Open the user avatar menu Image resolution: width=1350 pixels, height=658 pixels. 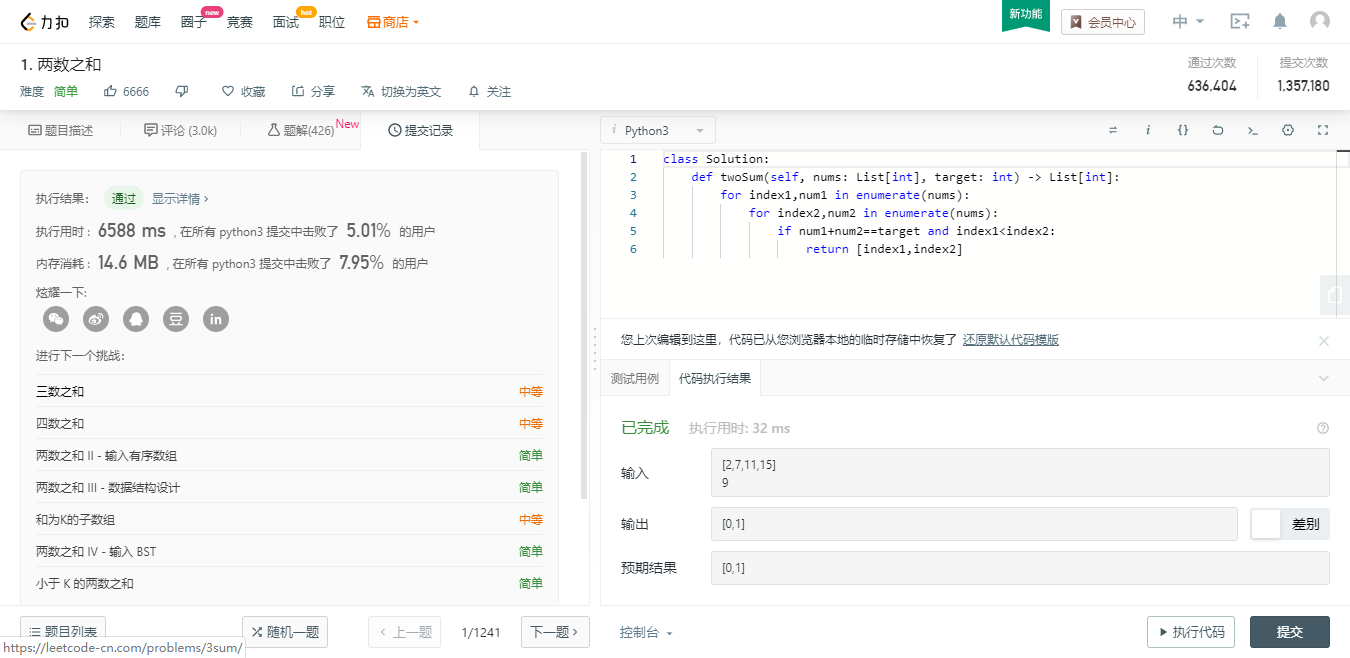click(1320, 21)
